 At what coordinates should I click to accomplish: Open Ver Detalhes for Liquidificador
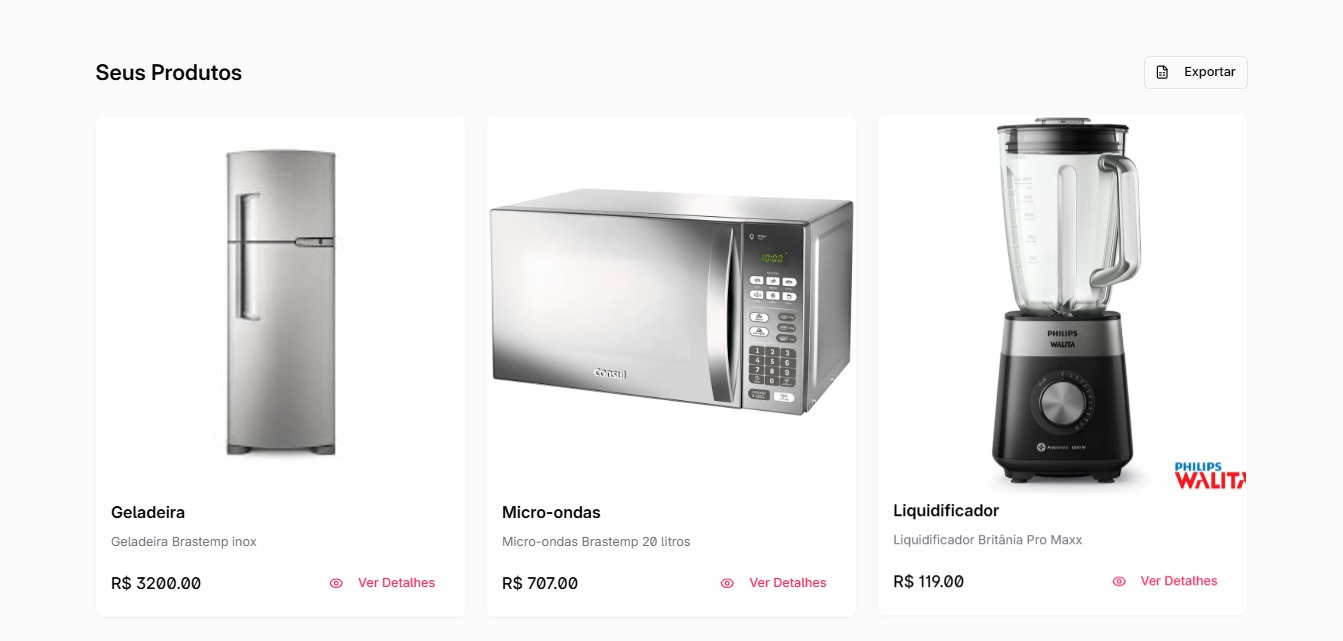pyautogui.click(x=1178, y=581)
